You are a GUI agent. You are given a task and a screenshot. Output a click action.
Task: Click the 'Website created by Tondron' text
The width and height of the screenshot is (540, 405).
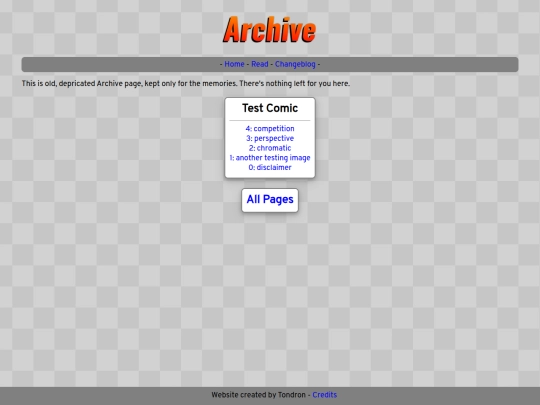click(x=258, y=395)
